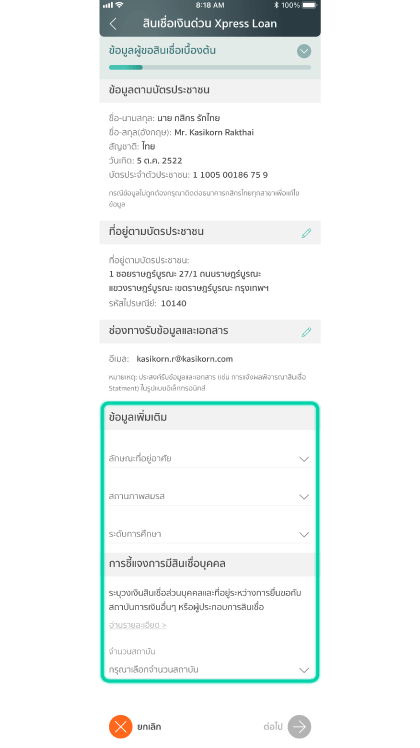Click the email address kasikorn.r@kasikorn.com
The width and height of the screenshot is (420, 748).
pyautogui.click(x=185, y=359)
